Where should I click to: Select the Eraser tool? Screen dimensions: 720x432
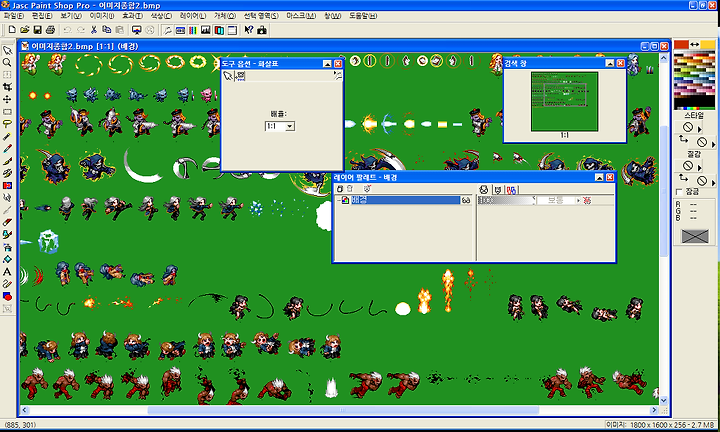(7, 223)
